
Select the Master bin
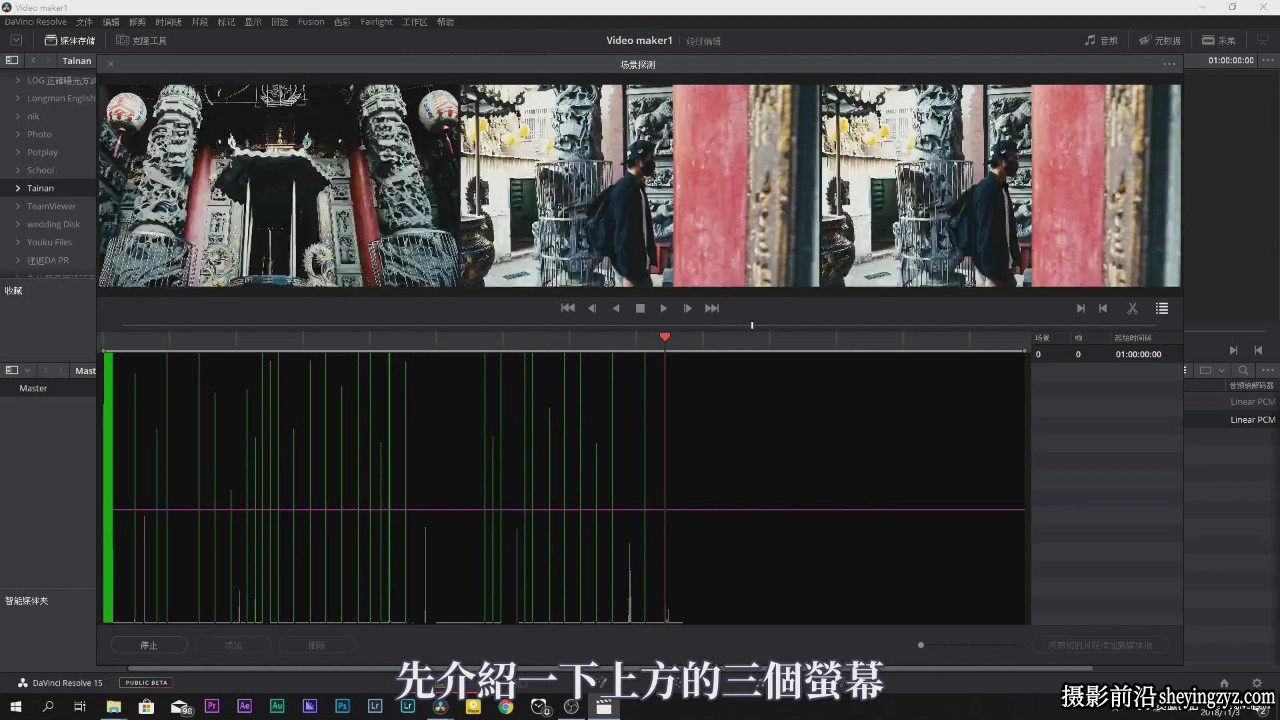(33, 388)
